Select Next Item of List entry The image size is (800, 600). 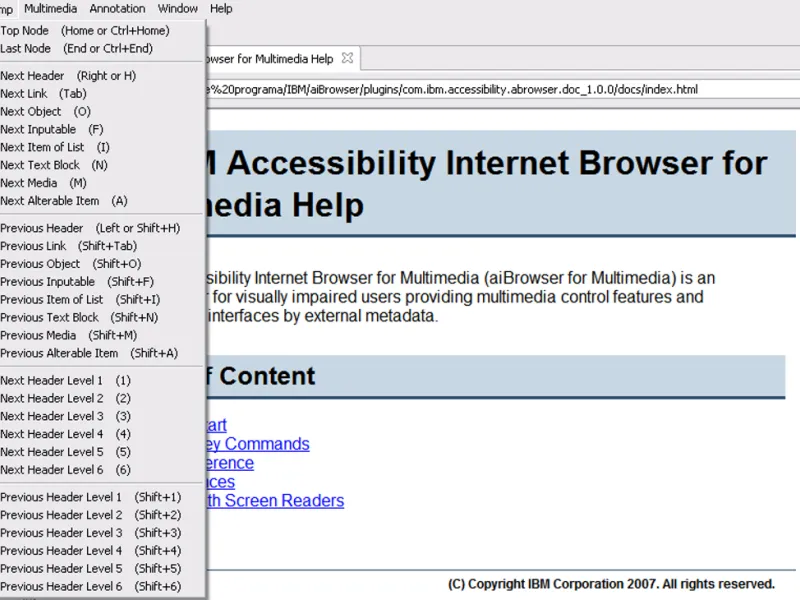click(102, 147)
